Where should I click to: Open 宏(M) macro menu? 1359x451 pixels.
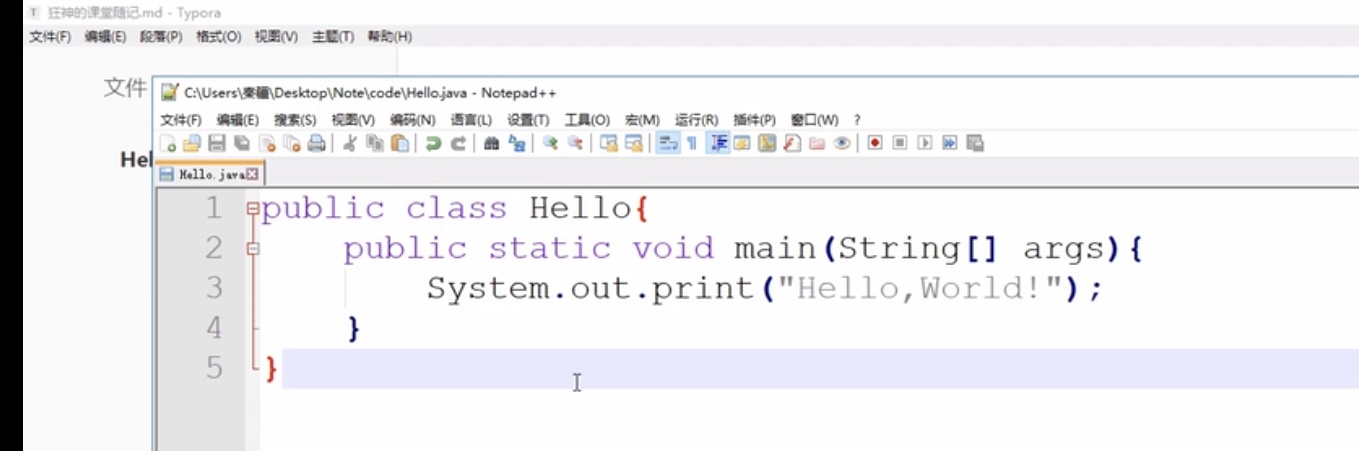pyautogui.click(x=642, y=119)
